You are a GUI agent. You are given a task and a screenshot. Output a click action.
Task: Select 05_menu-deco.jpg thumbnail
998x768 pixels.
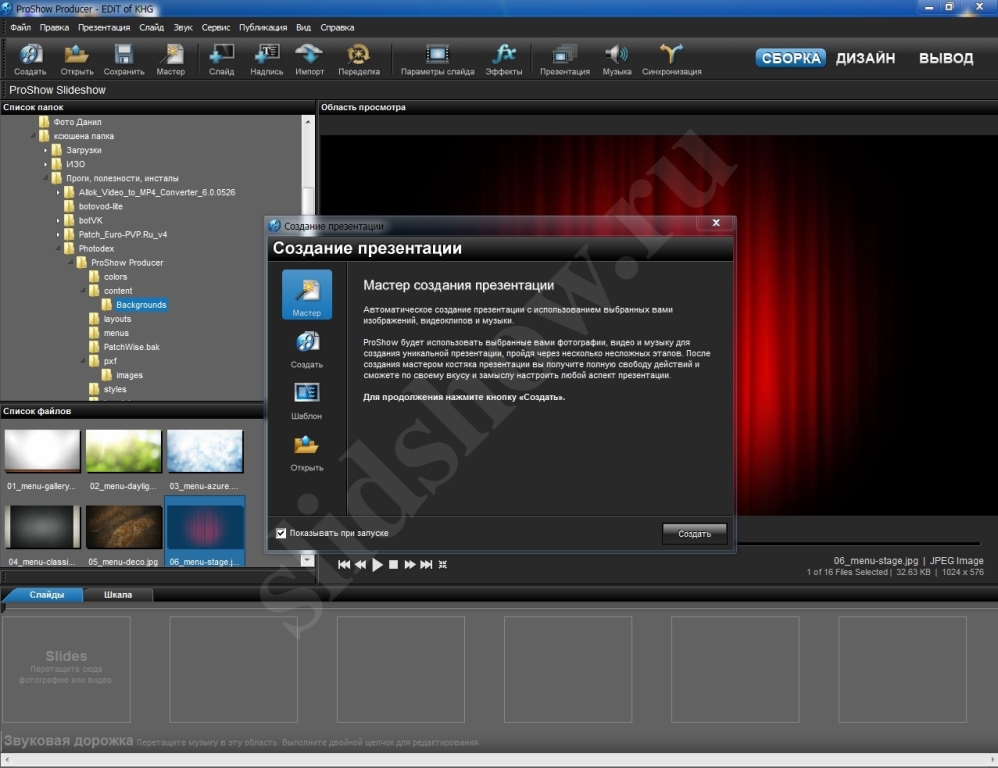[123, 527]
